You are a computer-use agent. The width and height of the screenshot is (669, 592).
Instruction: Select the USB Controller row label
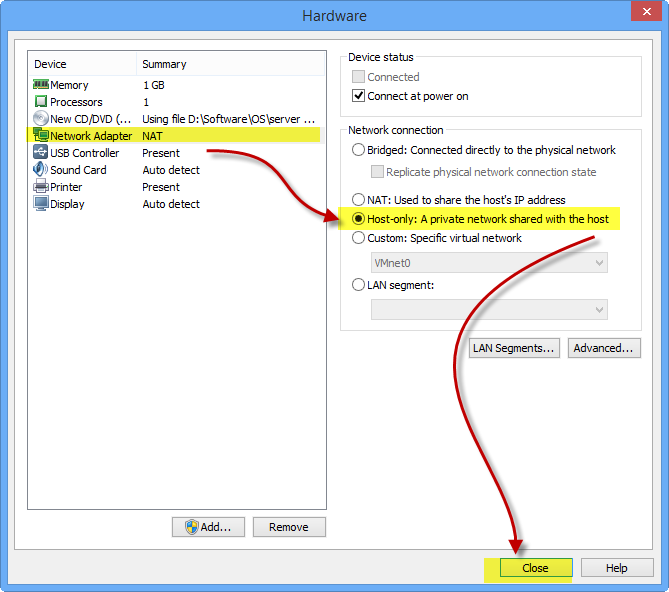pos(84,153)
